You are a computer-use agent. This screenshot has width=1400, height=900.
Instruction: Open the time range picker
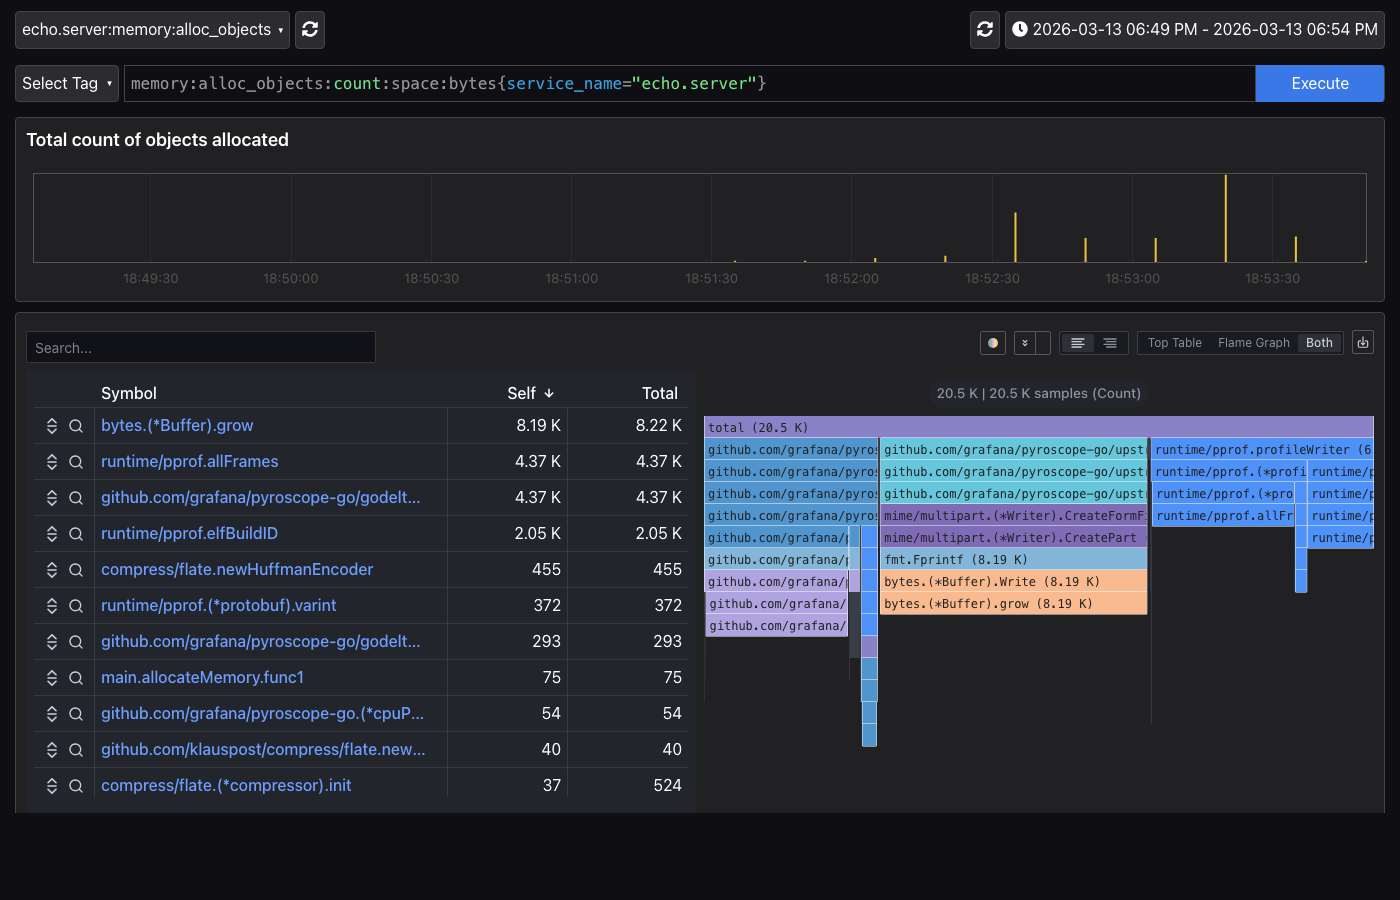1194,30
